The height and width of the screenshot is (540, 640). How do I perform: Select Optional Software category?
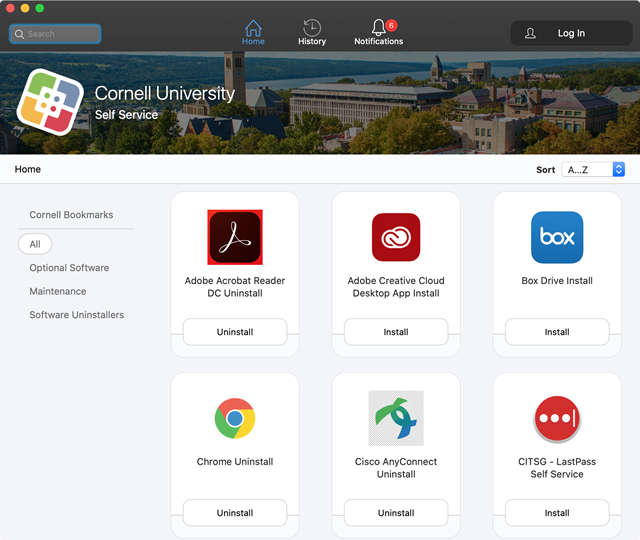69,268
